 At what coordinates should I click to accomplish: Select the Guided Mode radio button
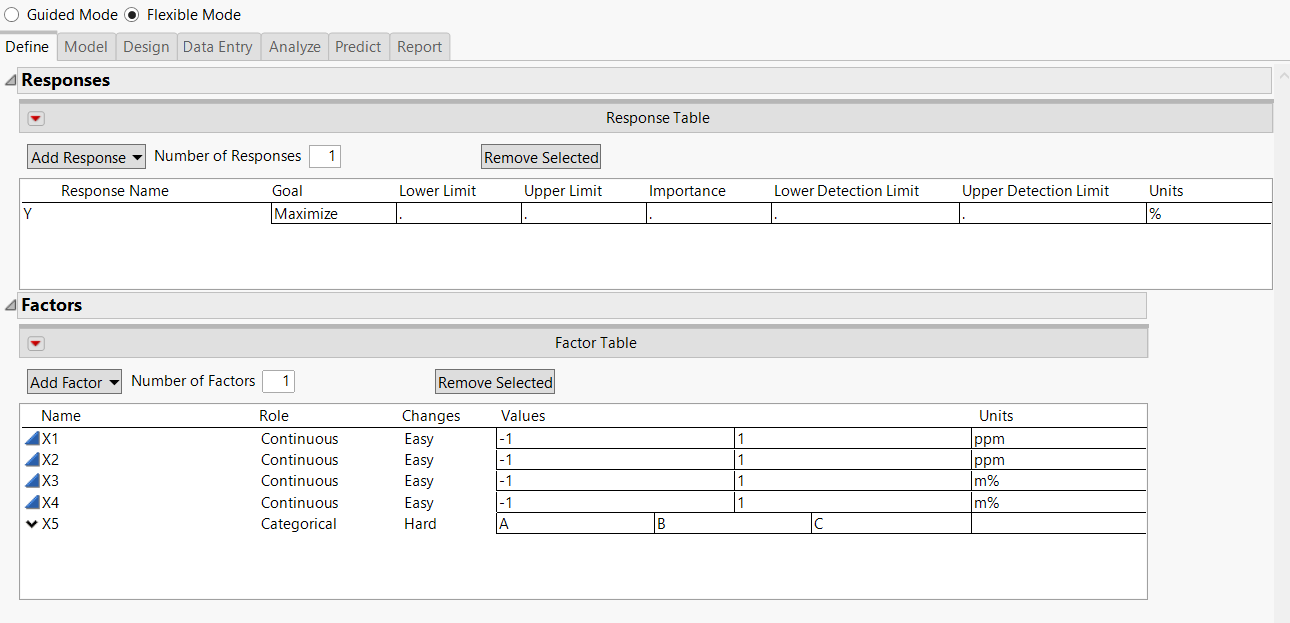pyautogui.click(x=12, y=15)
